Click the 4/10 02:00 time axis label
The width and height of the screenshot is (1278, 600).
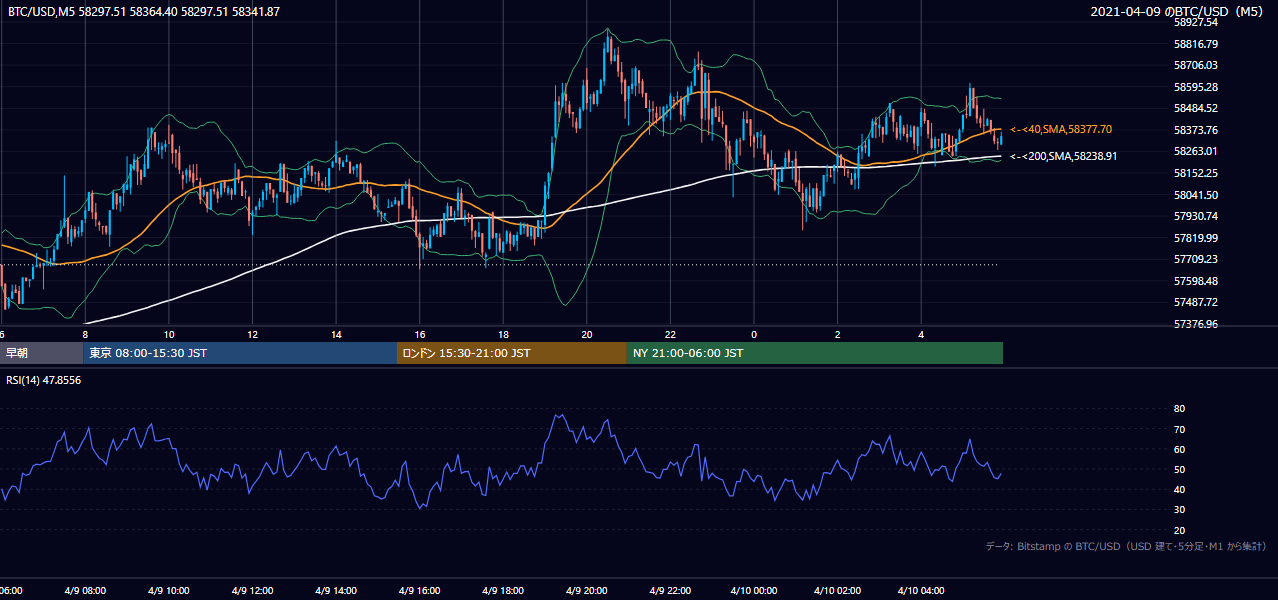[839, 591]
